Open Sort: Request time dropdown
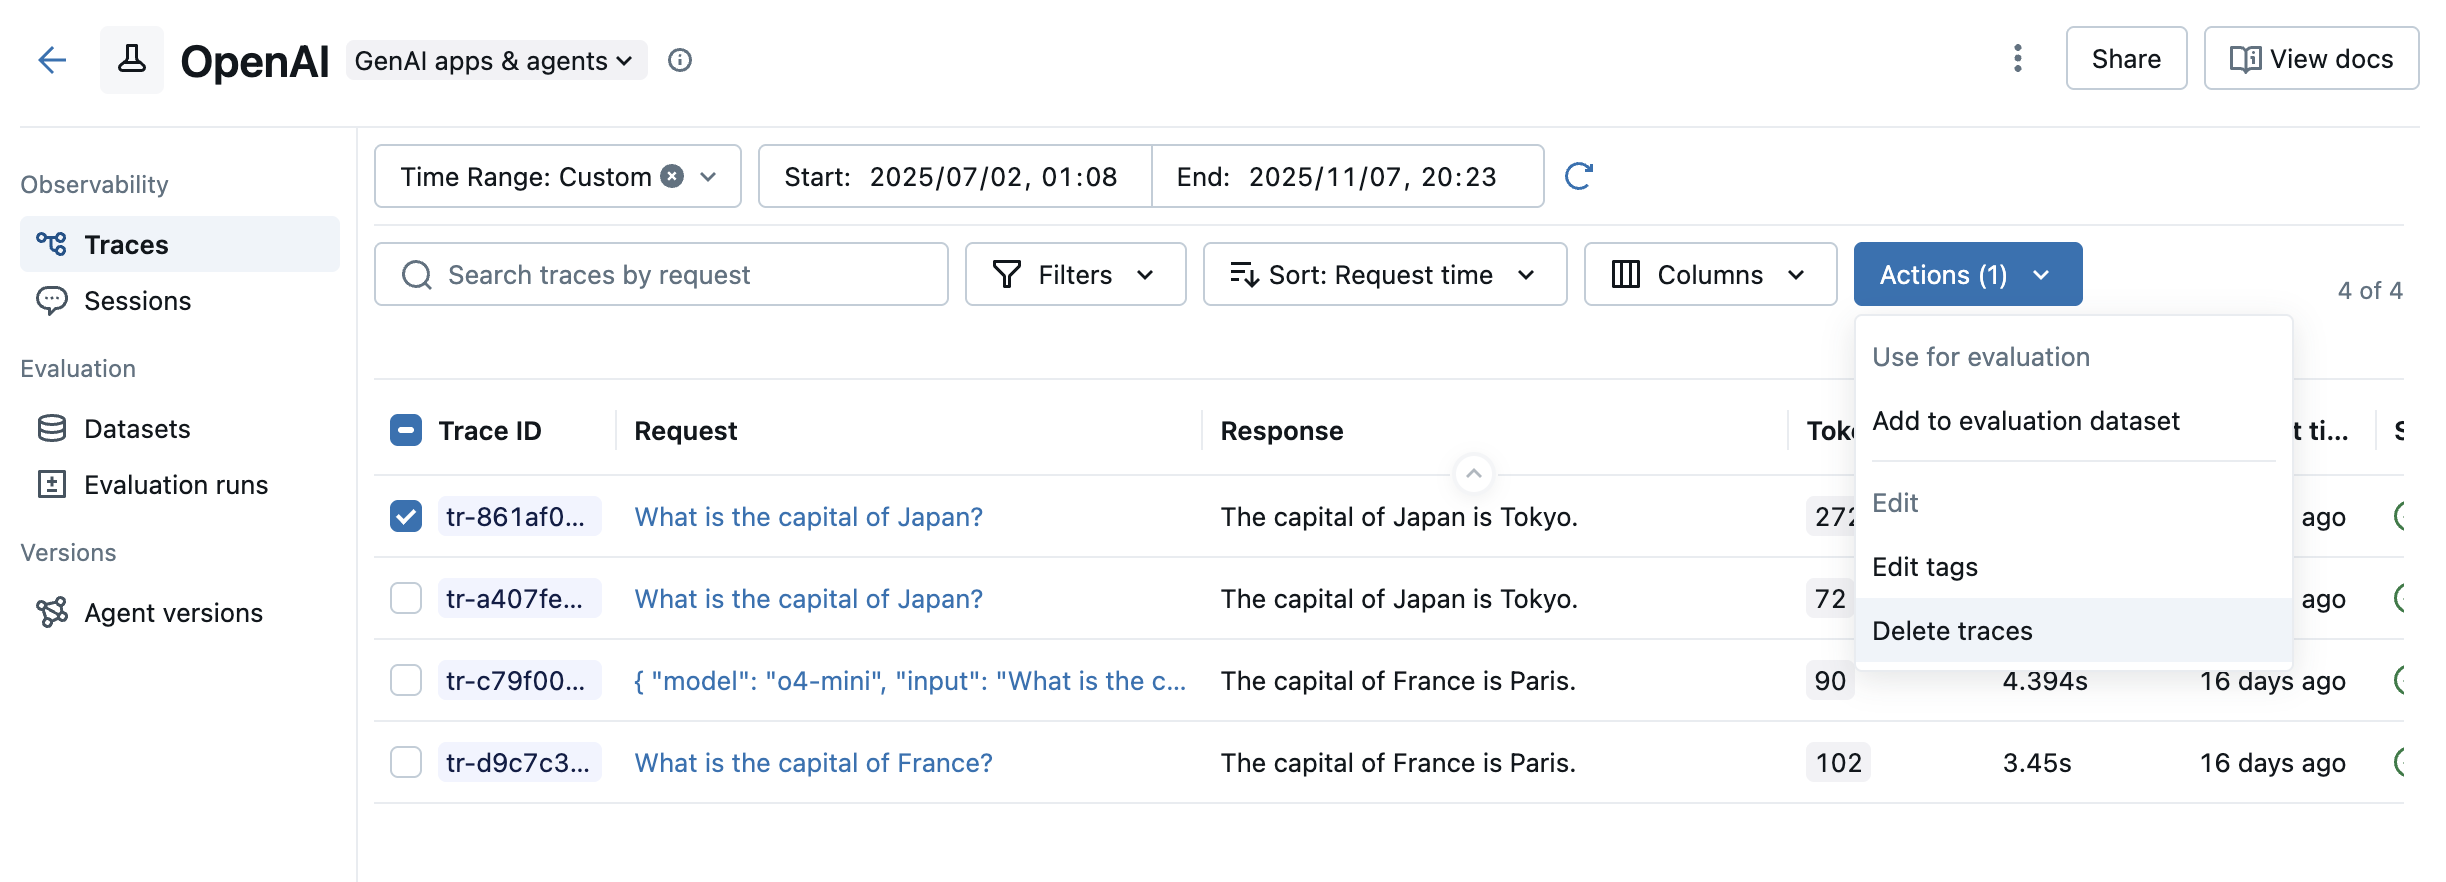The width and height of the screenshot is (2446, 882). (x=1385, y=274)
